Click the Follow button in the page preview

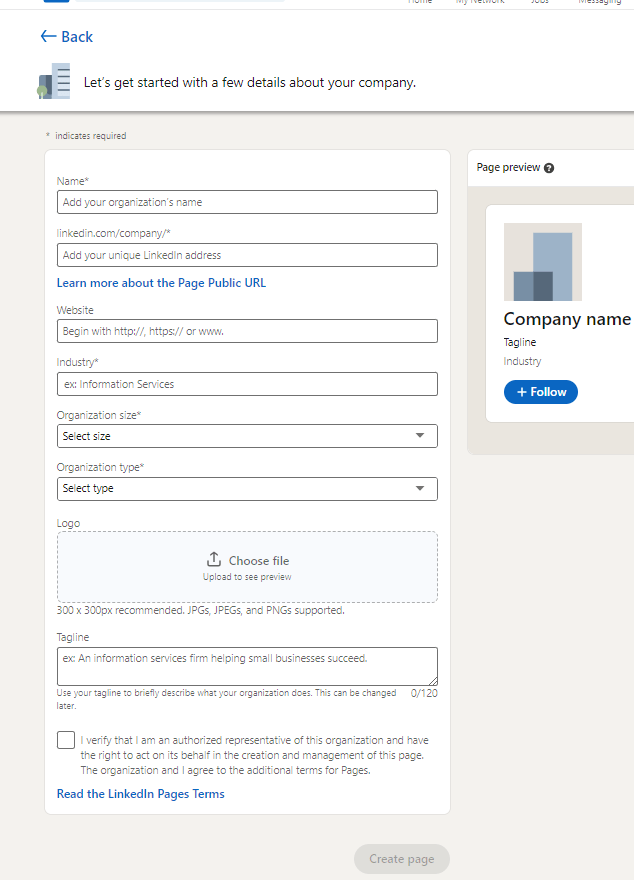(540, 392)
